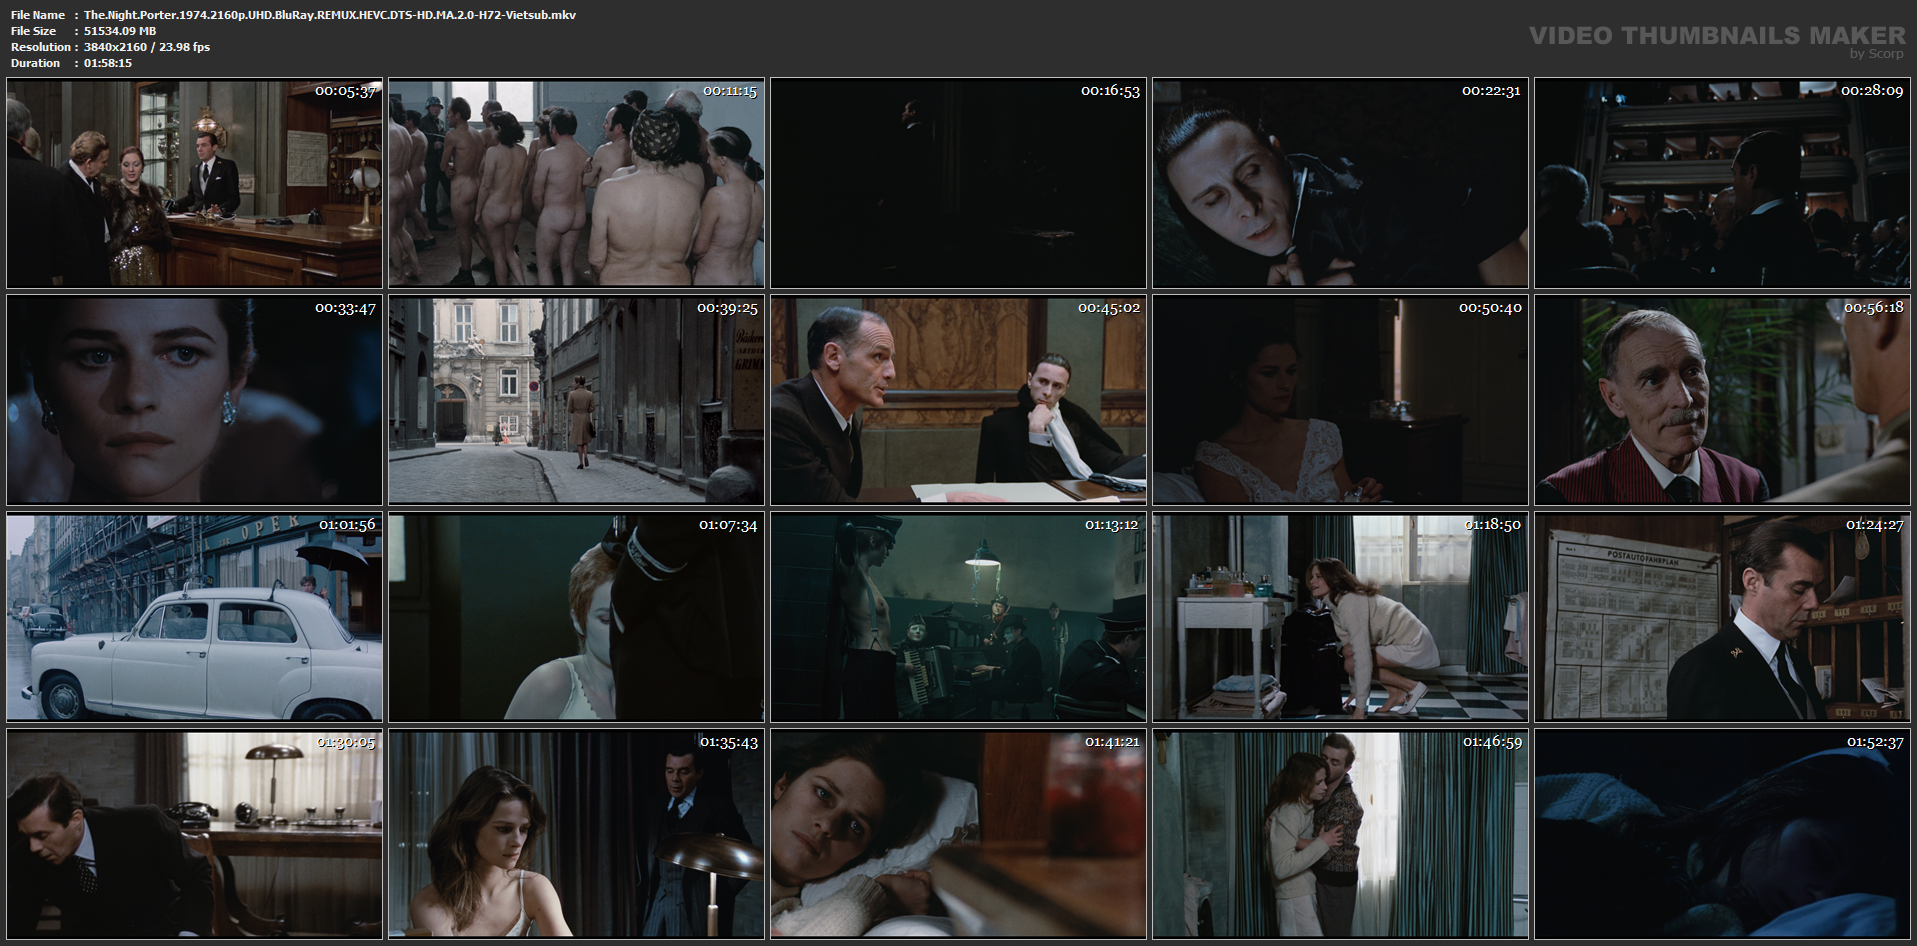Viewport: 1917px width, 946px height.
Task: Click the thumbnail stamped 01:07:34
Action: point(577,617)
